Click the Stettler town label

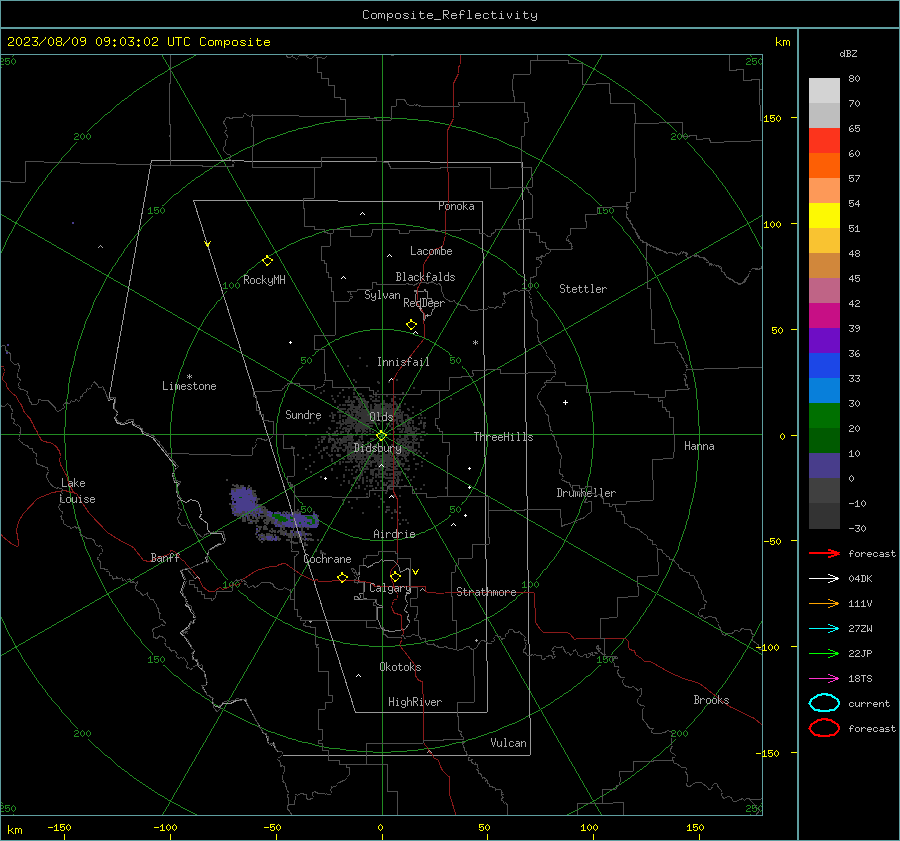[583, 289]
